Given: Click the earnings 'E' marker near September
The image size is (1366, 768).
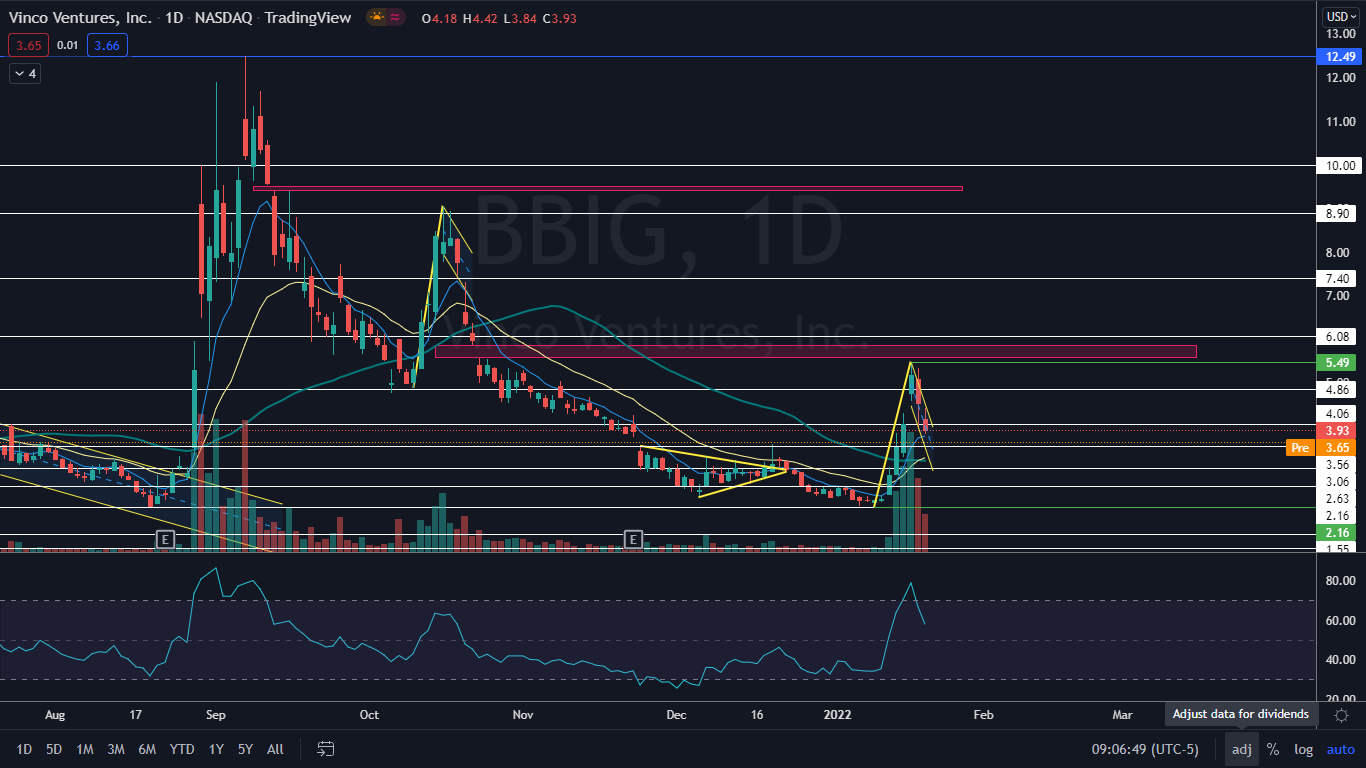Looking at the screenshot, I should (x=165, y=539).
